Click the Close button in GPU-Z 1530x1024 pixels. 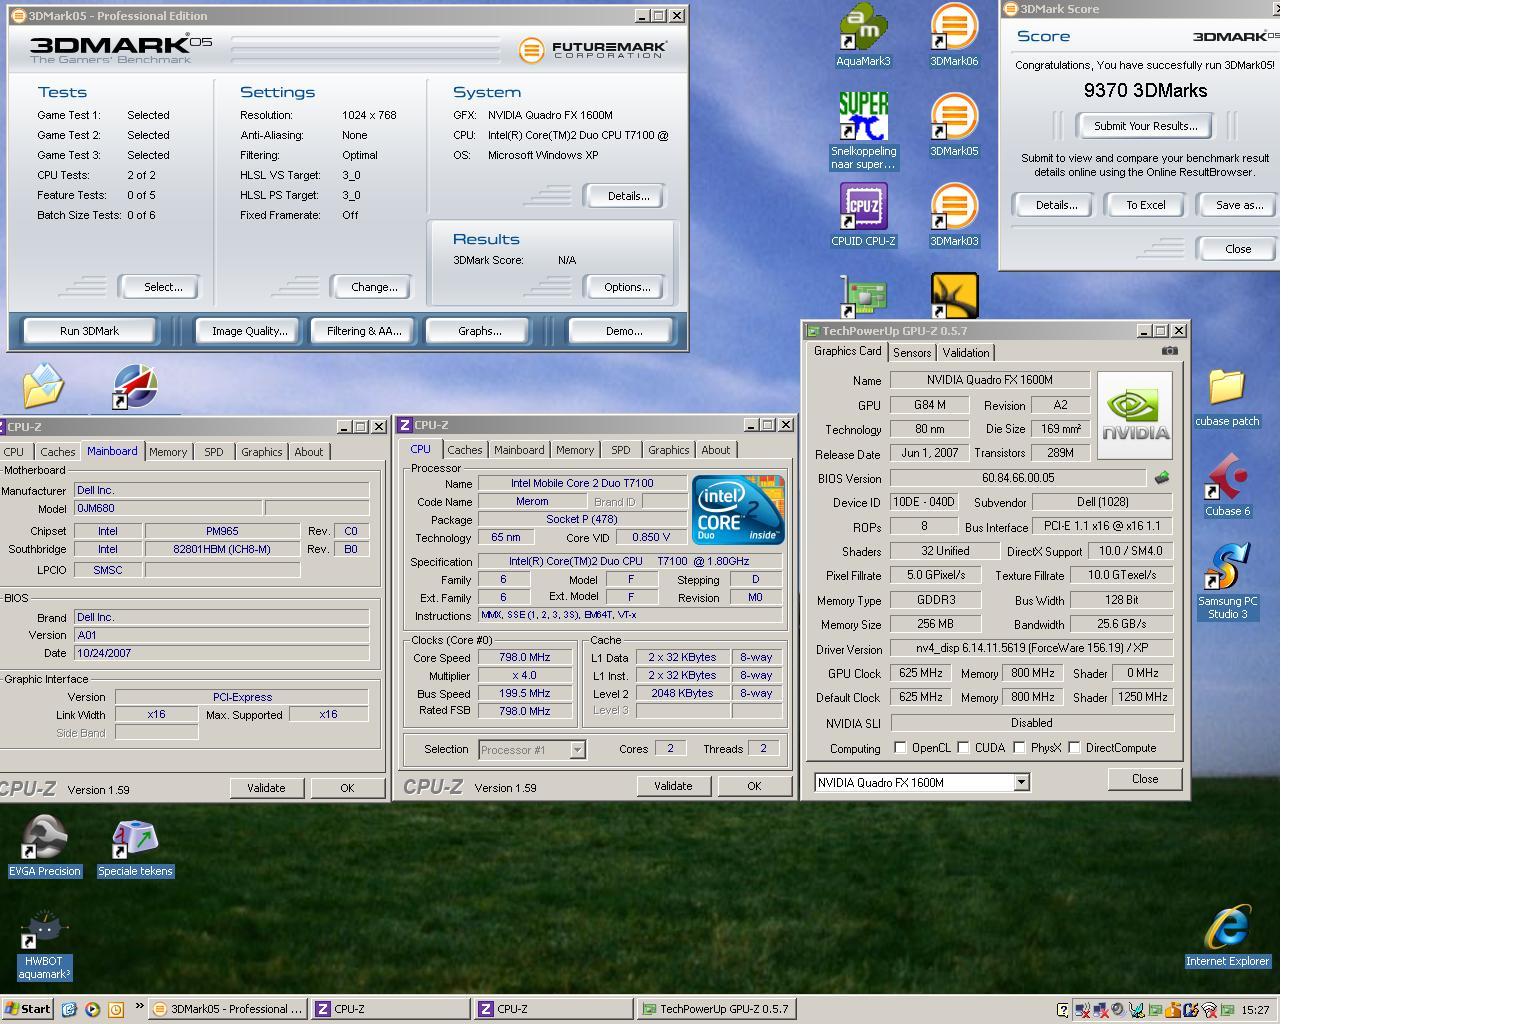coord(1145,779)
